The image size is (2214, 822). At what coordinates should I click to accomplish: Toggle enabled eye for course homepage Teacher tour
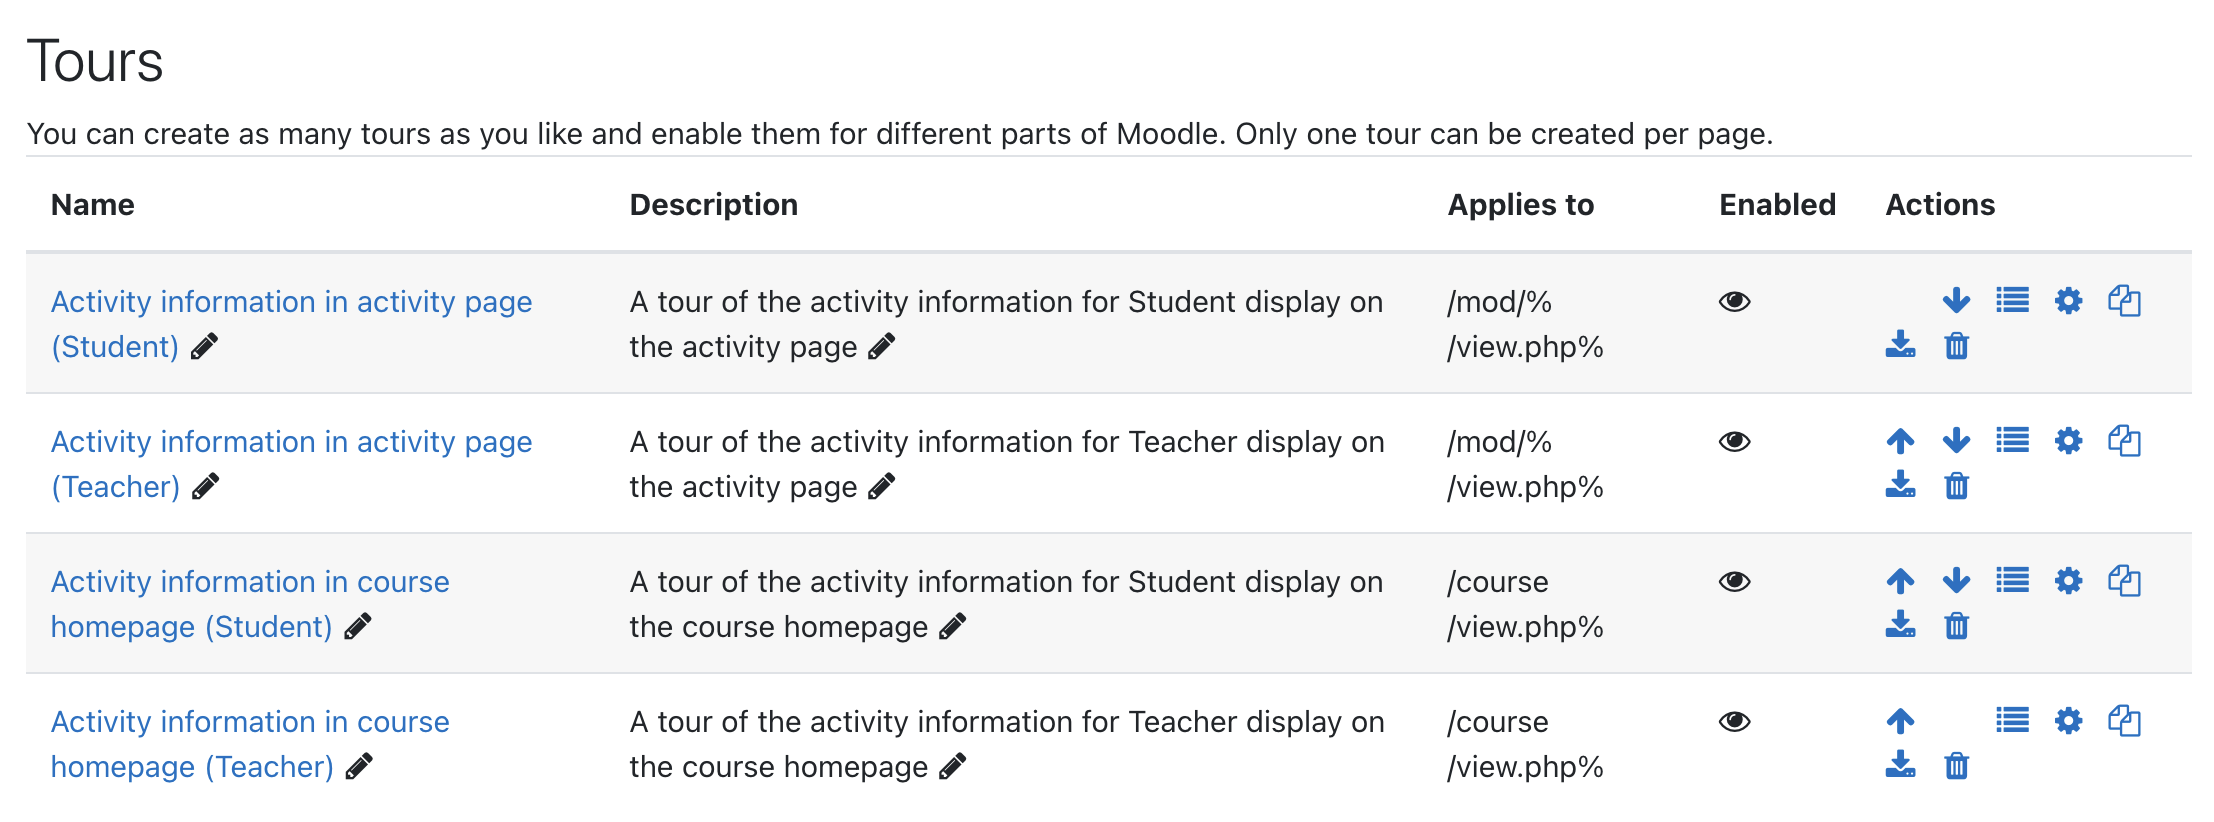click(1734, 721)
